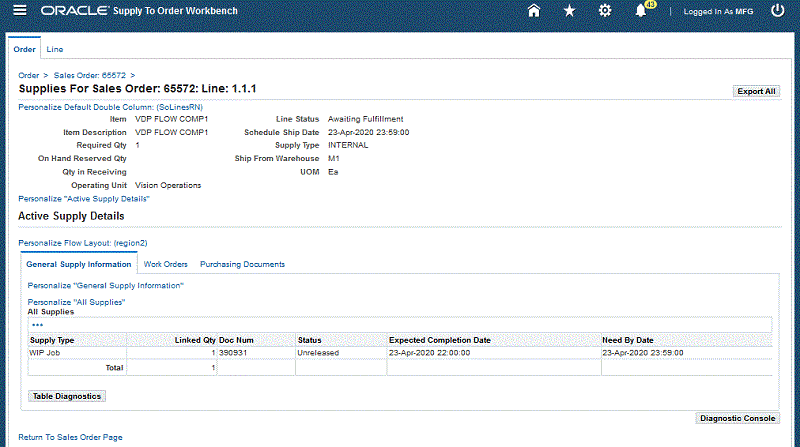Click the Total row label
This screenshot has width=800, height=447.
pyautogui.click(x=114, y=367)
